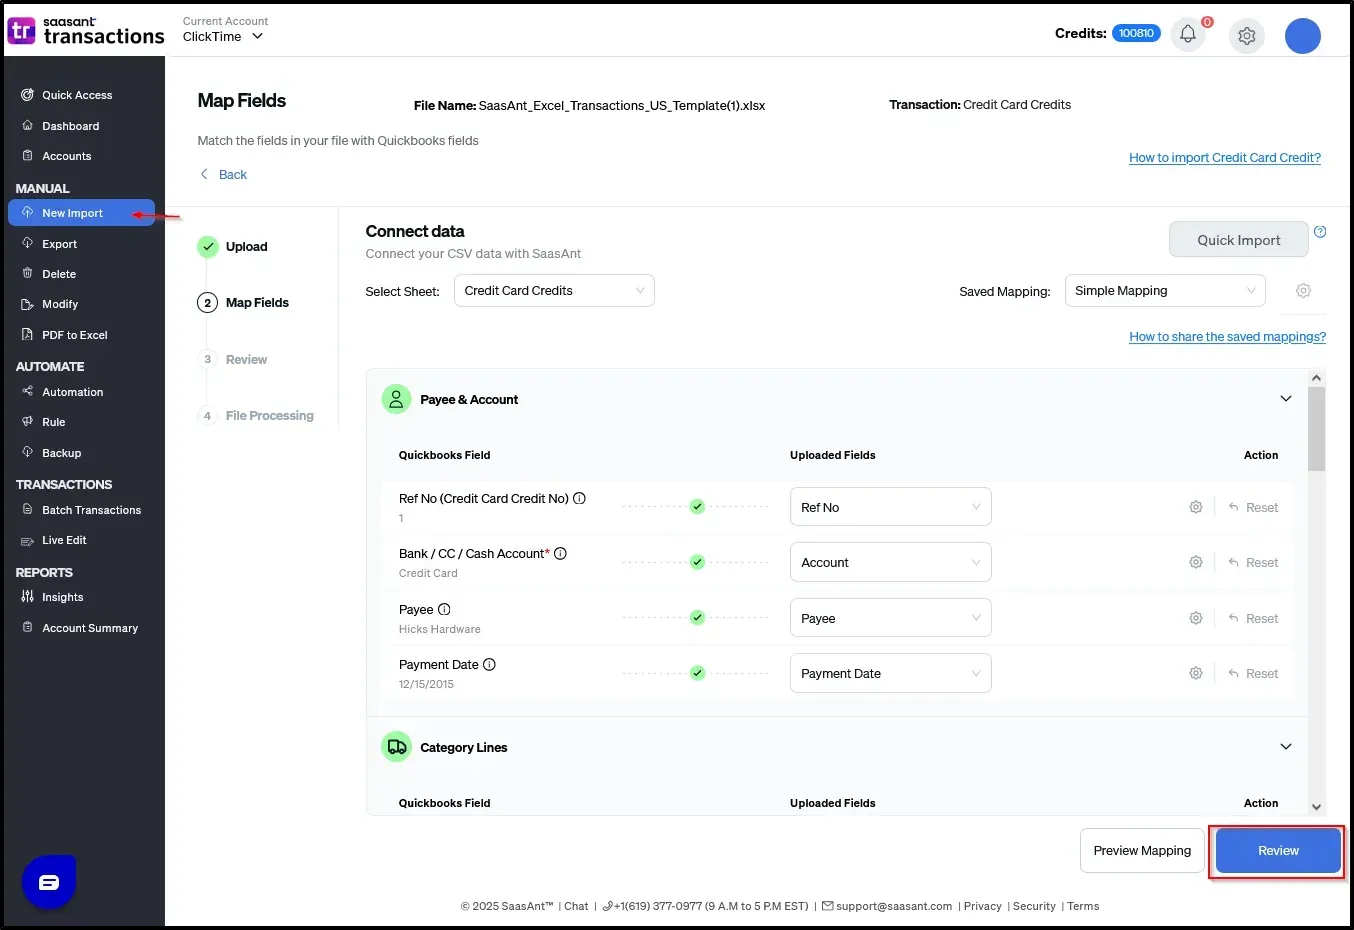
Task: Click info icon next to Bank / CC / Cash Account
Action: pos(560,553)
